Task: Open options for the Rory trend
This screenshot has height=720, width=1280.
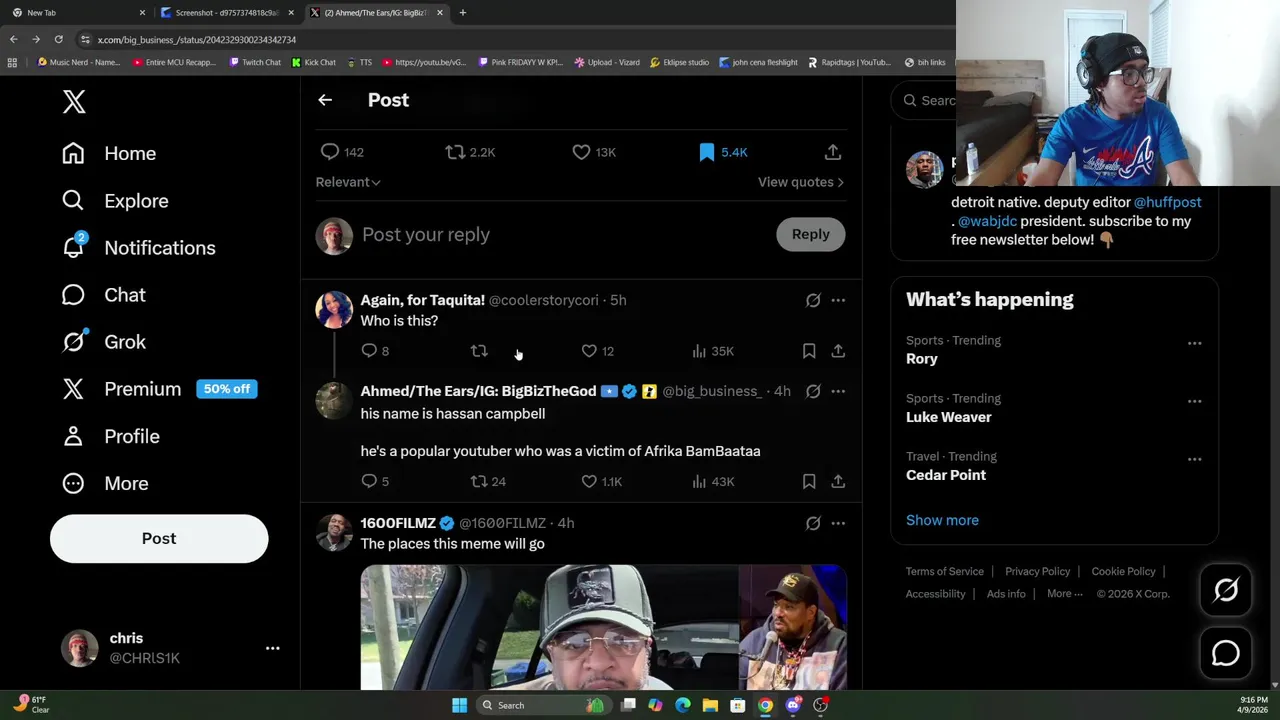Action: (1194, 343)
